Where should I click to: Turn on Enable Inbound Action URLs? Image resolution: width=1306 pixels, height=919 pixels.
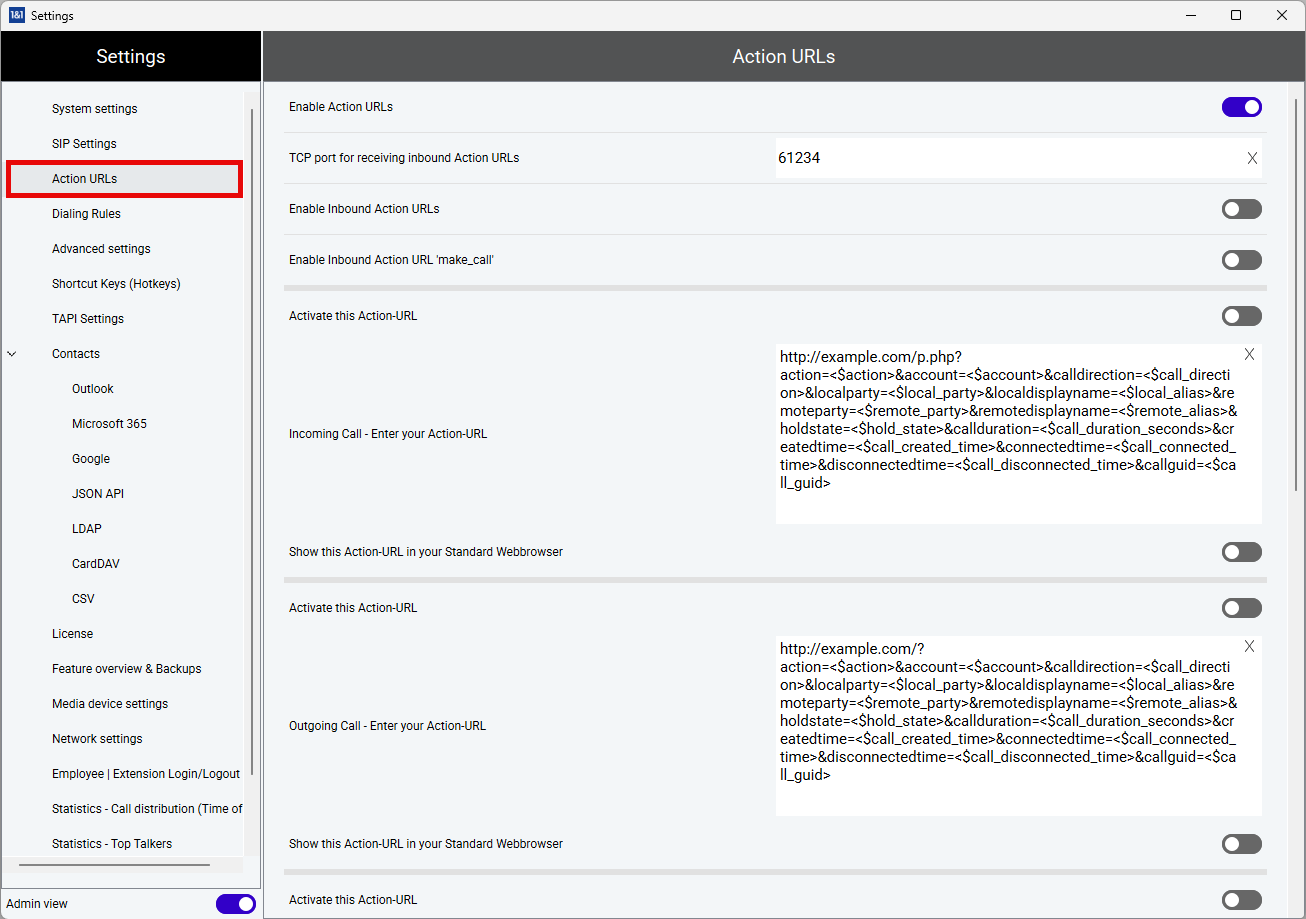(x=1241, y=209)
